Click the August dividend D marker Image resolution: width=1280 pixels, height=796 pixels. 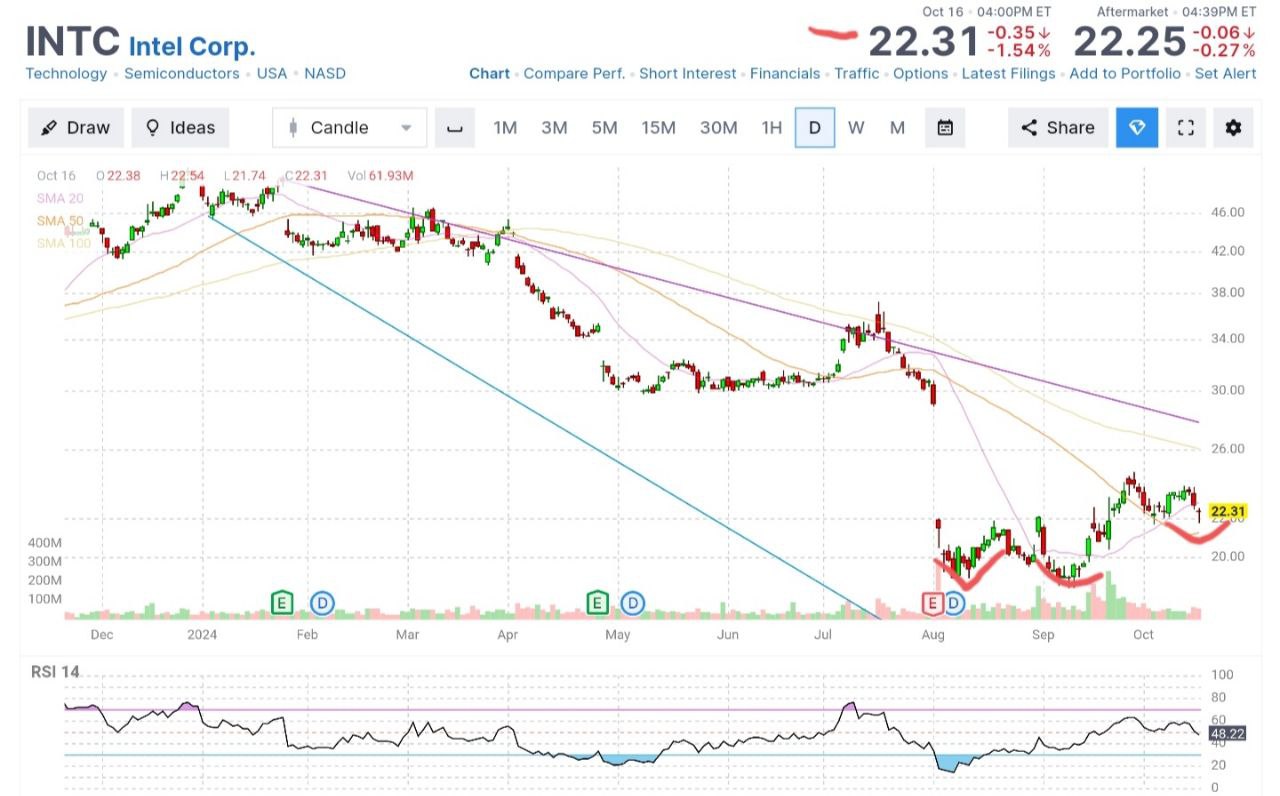pos(955,603)
